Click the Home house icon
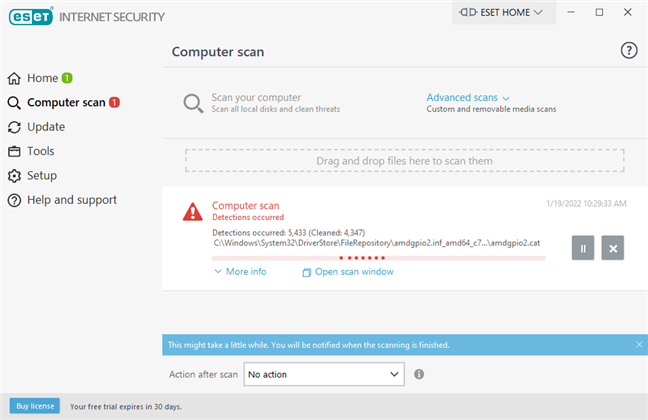The image size is (648, 420). (x=14, y=78)
